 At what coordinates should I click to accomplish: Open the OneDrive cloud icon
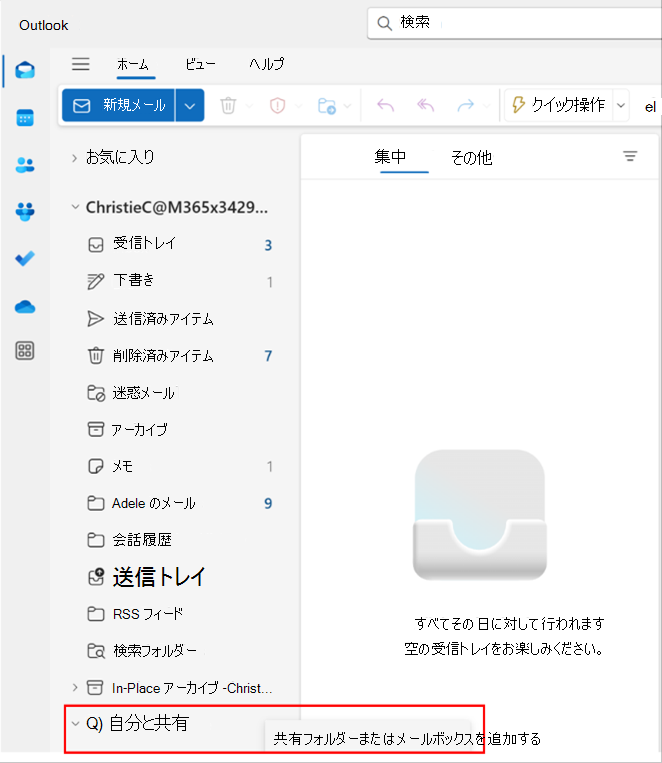click(x=25, y=307)
